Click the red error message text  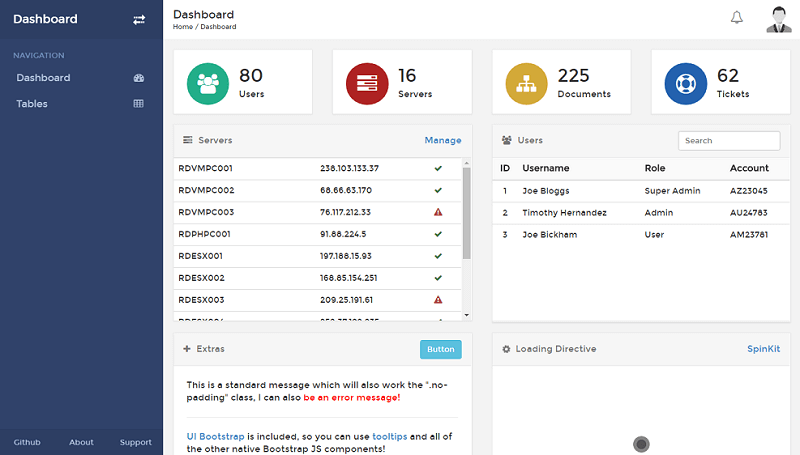coord(352,398)
